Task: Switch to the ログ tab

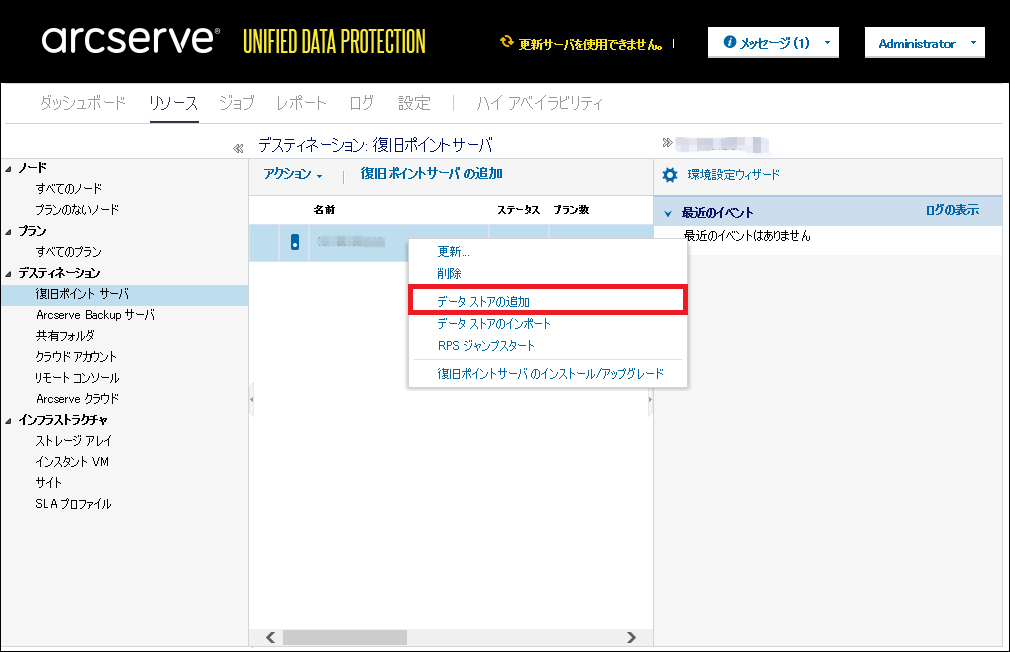Action: click(361, 102)
